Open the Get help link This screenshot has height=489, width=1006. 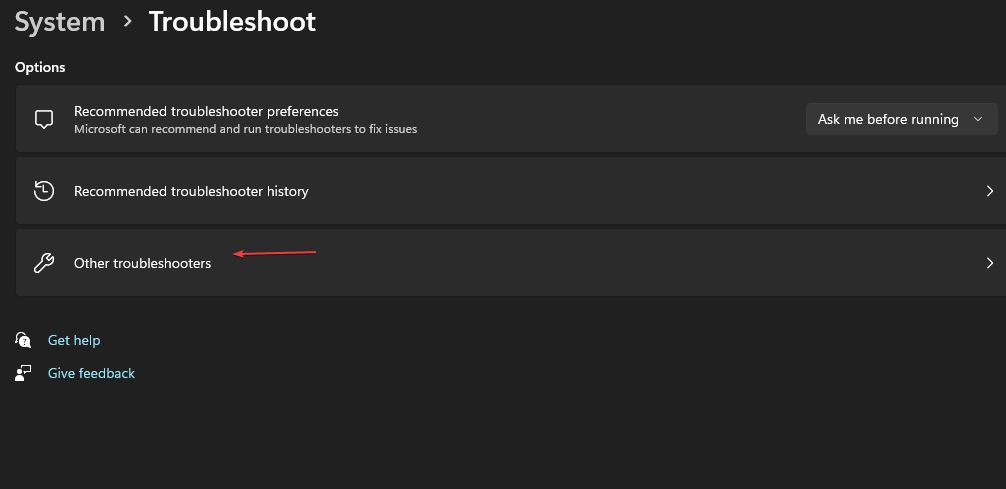pyautogui.click(x=74, y=340)
